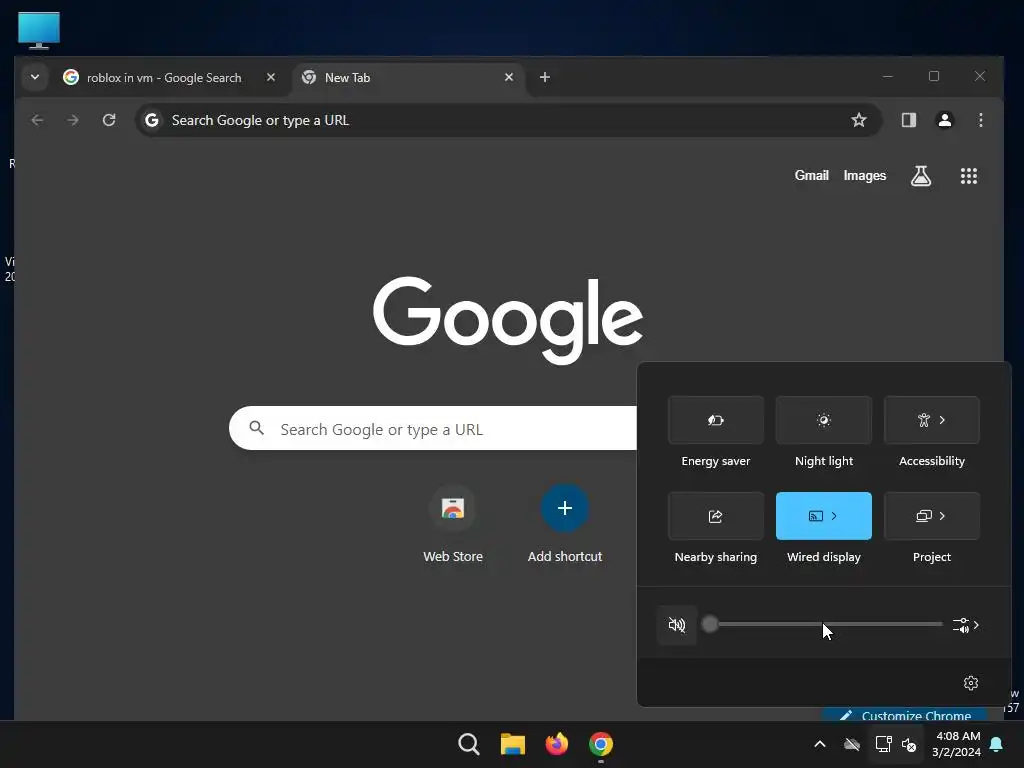
Task: Open Search Labs flask icon
Action: pos(921,176)
